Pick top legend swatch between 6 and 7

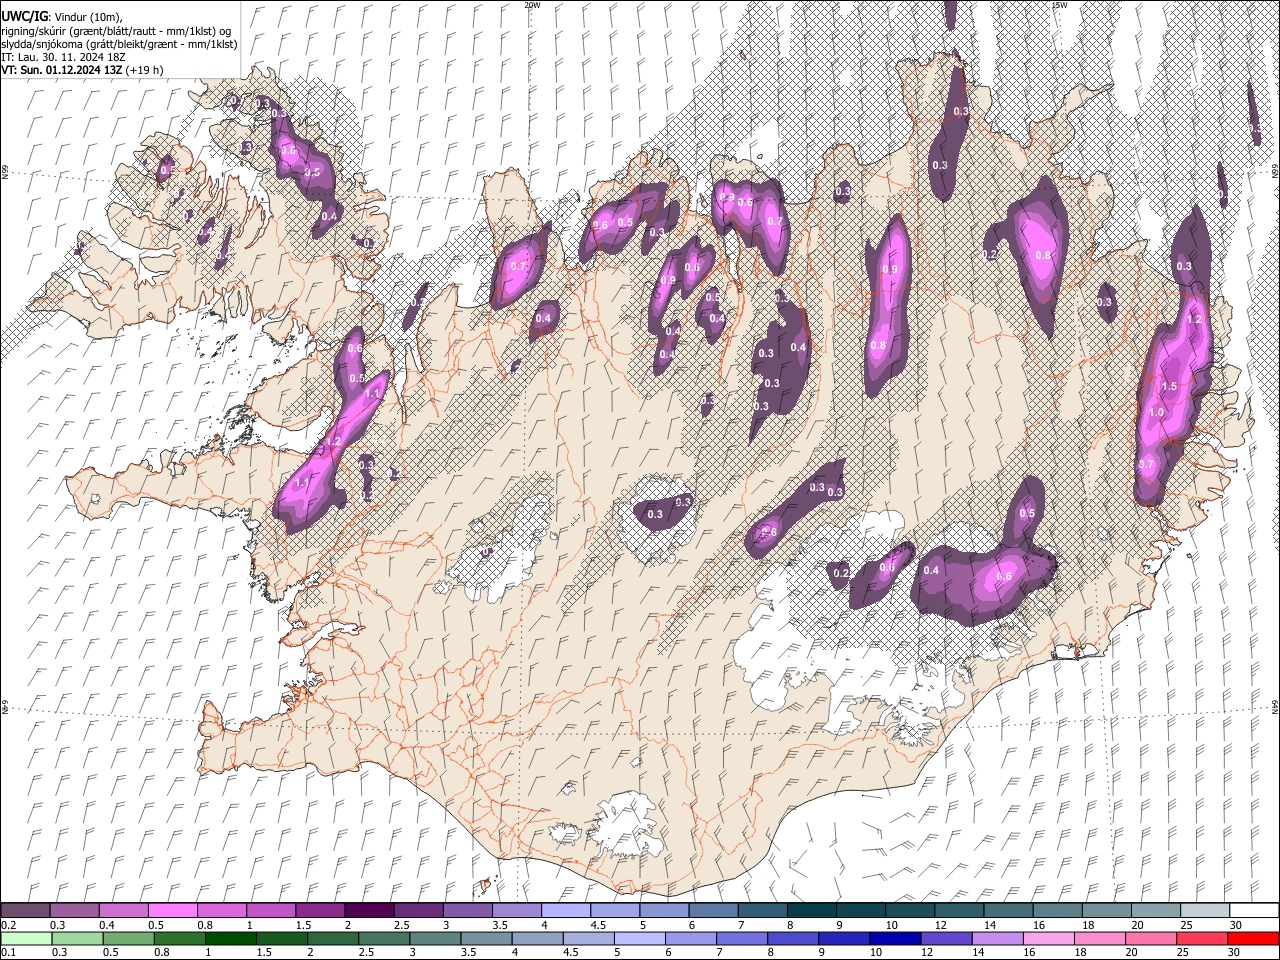pos(713,911)
